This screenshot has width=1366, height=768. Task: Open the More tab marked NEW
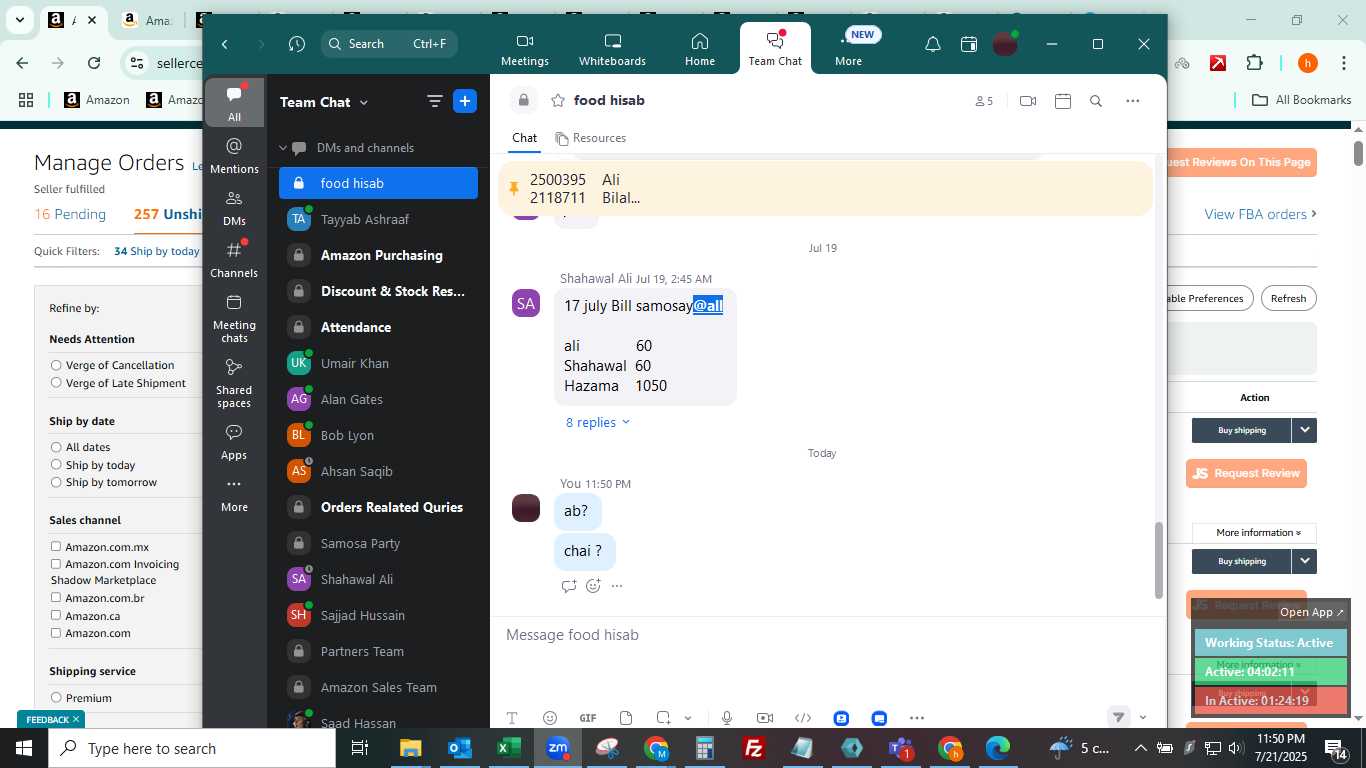click(x=848, y=50)
